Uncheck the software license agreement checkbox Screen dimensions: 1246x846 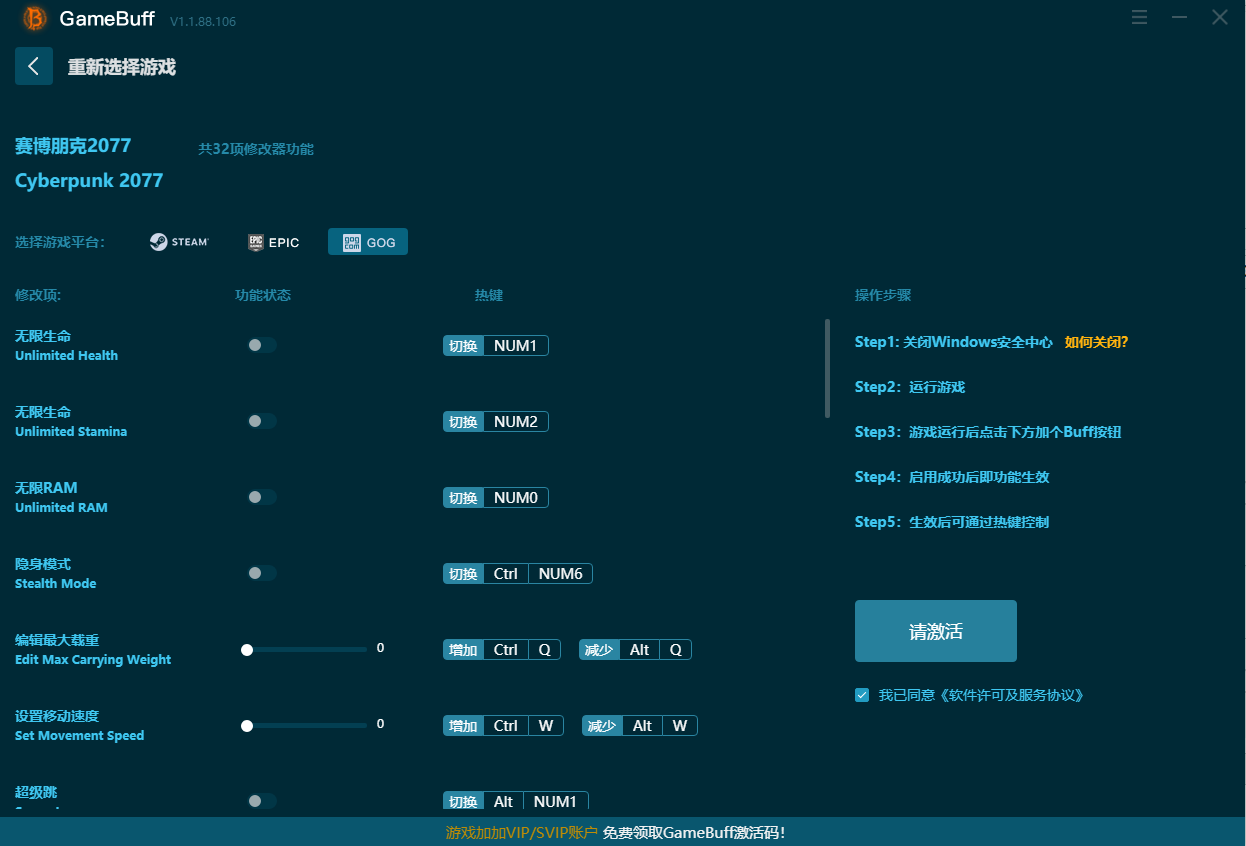[x=862, y=695]
